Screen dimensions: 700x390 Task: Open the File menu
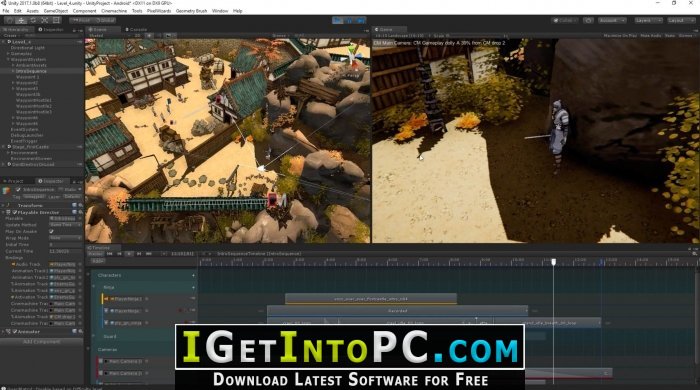[x=6, y=11]
